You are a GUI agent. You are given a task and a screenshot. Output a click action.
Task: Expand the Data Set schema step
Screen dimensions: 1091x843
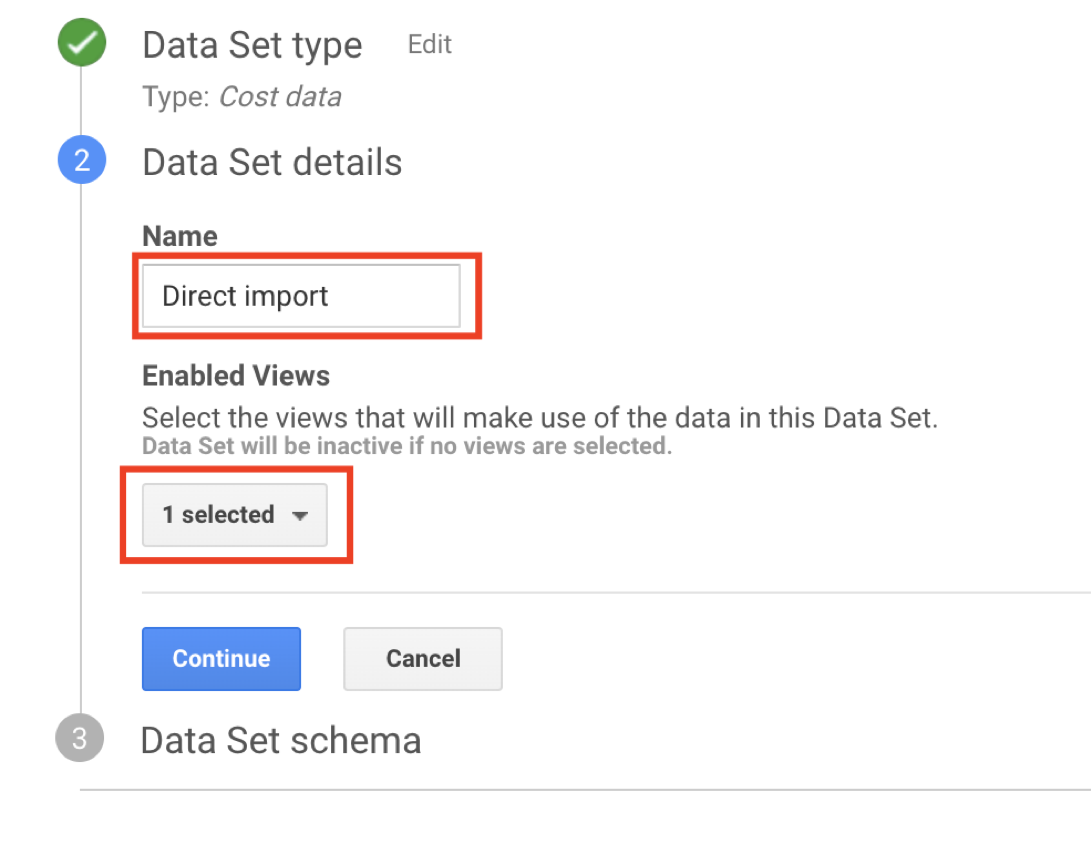pos(281,741)
